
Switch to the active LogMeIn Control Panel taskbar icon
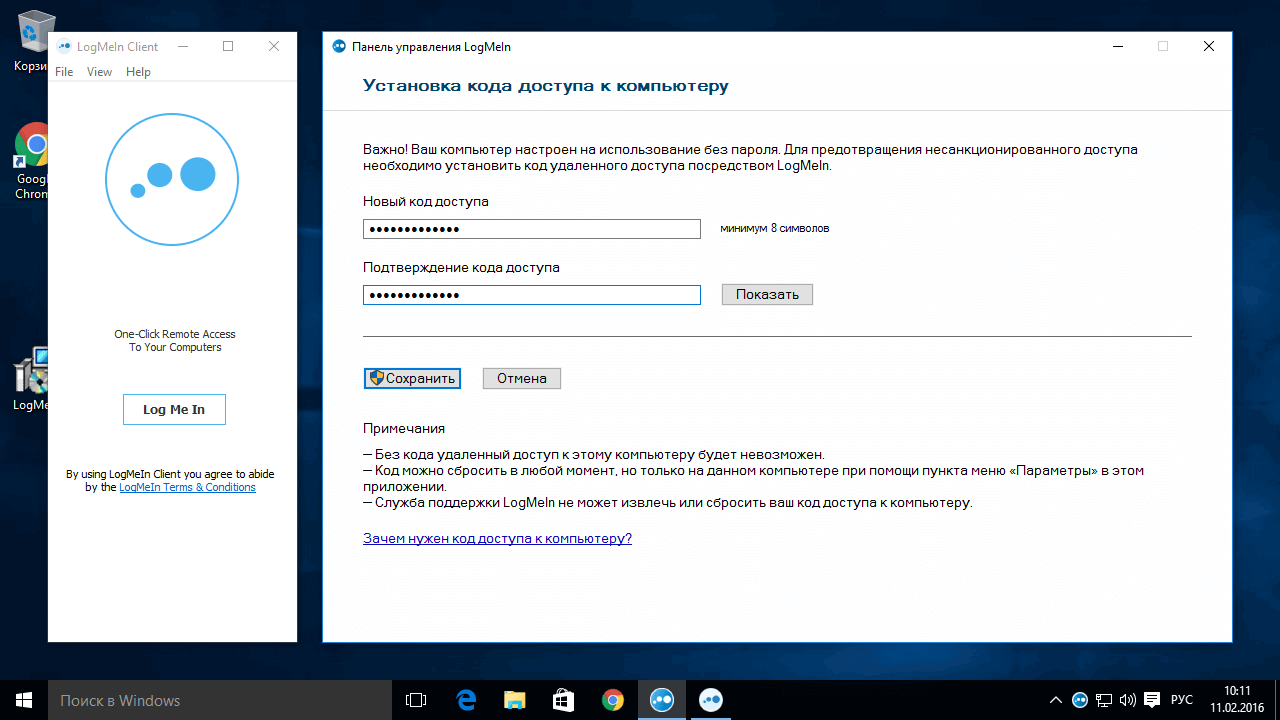click(x=661, y=700)
